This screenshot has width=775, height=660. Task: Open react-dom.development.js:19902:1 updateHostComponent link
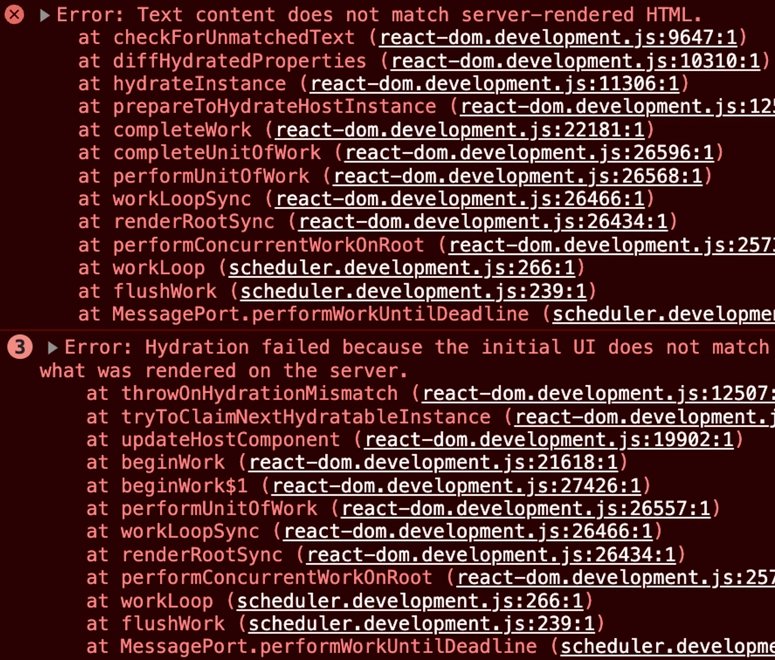[x=549, y=440]
